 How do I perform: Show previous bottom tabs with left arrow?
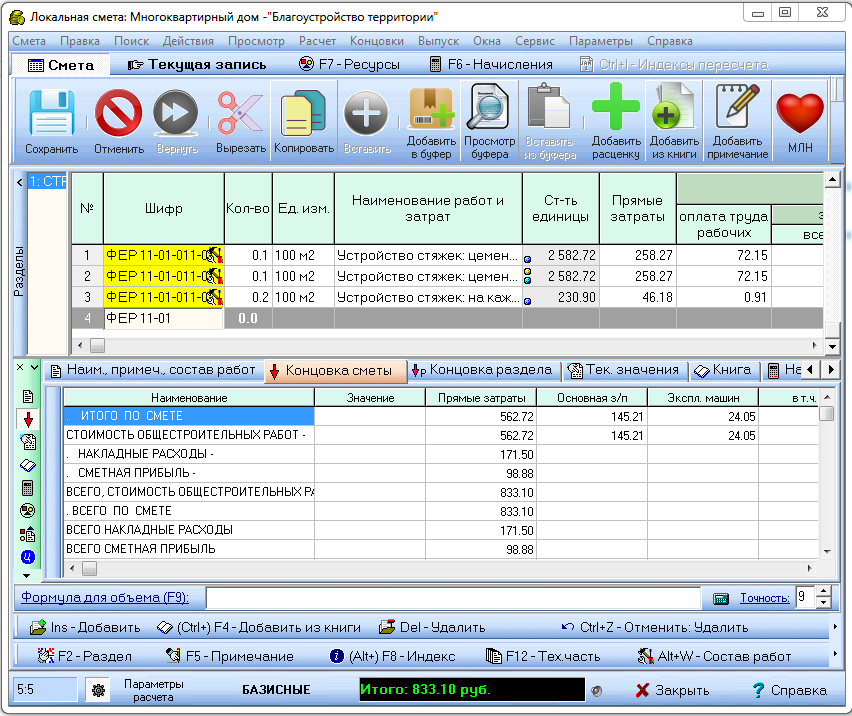(810, 370)
